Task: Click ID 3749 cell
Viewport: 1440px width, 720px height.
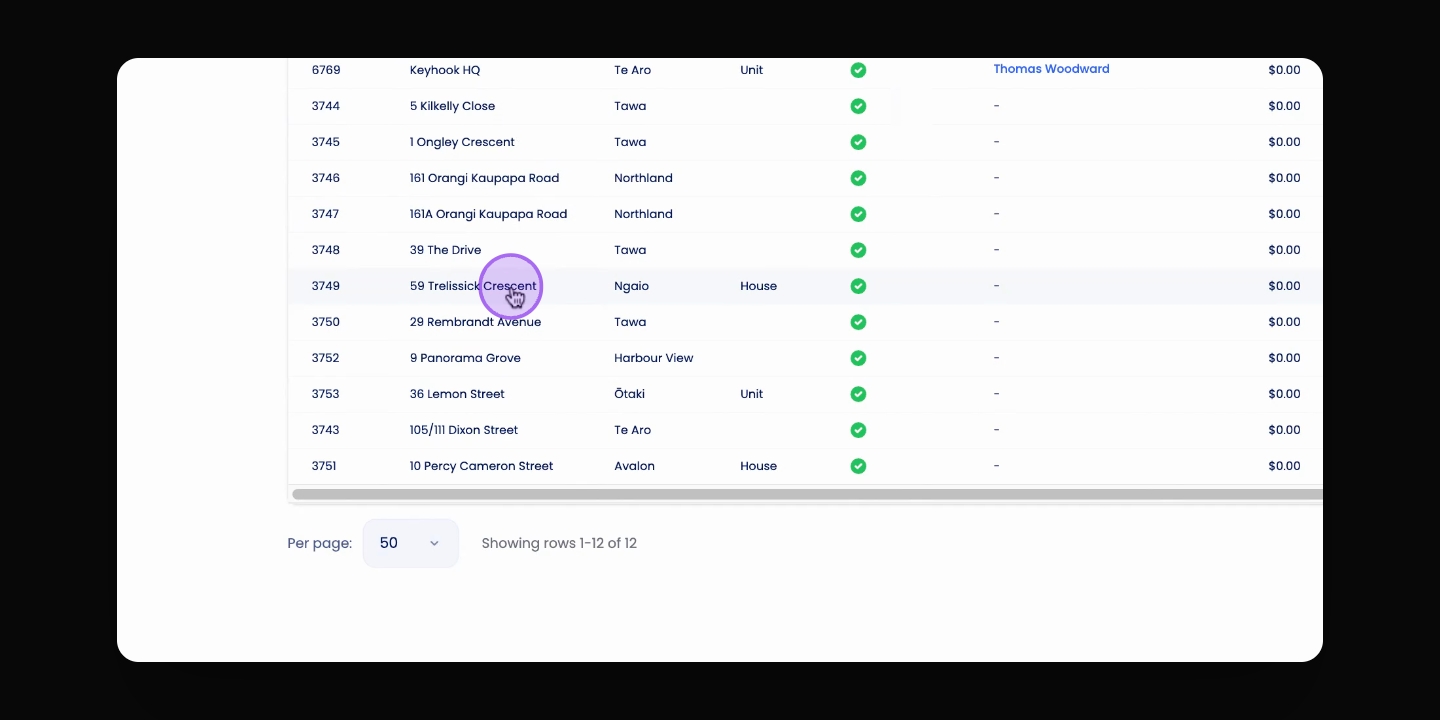Action: (x=326, y=286)
